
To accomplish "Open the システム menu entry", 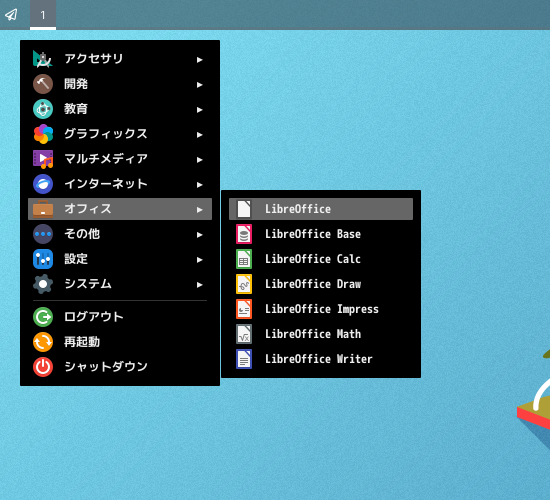I will pos(120,284).
